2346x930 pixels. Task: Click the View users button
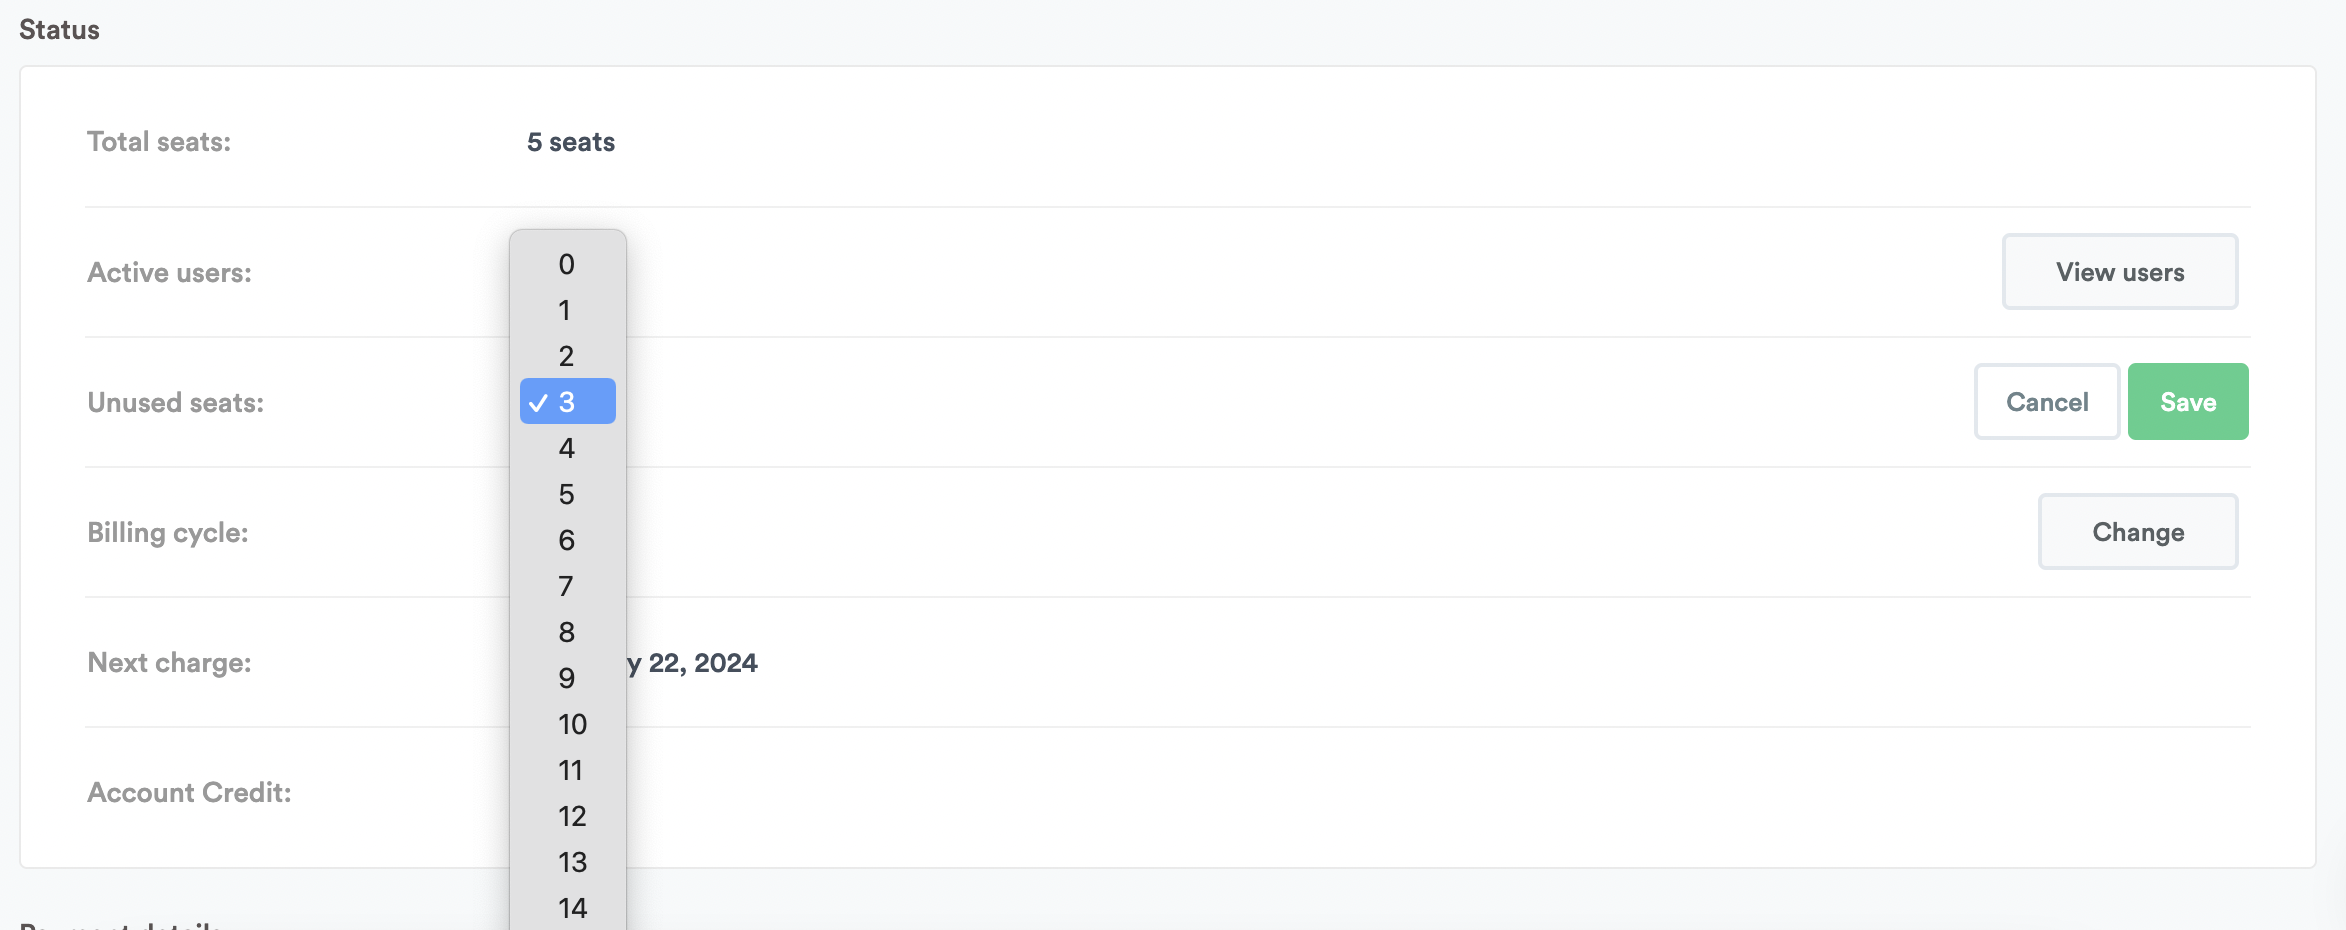(2120, 272)
